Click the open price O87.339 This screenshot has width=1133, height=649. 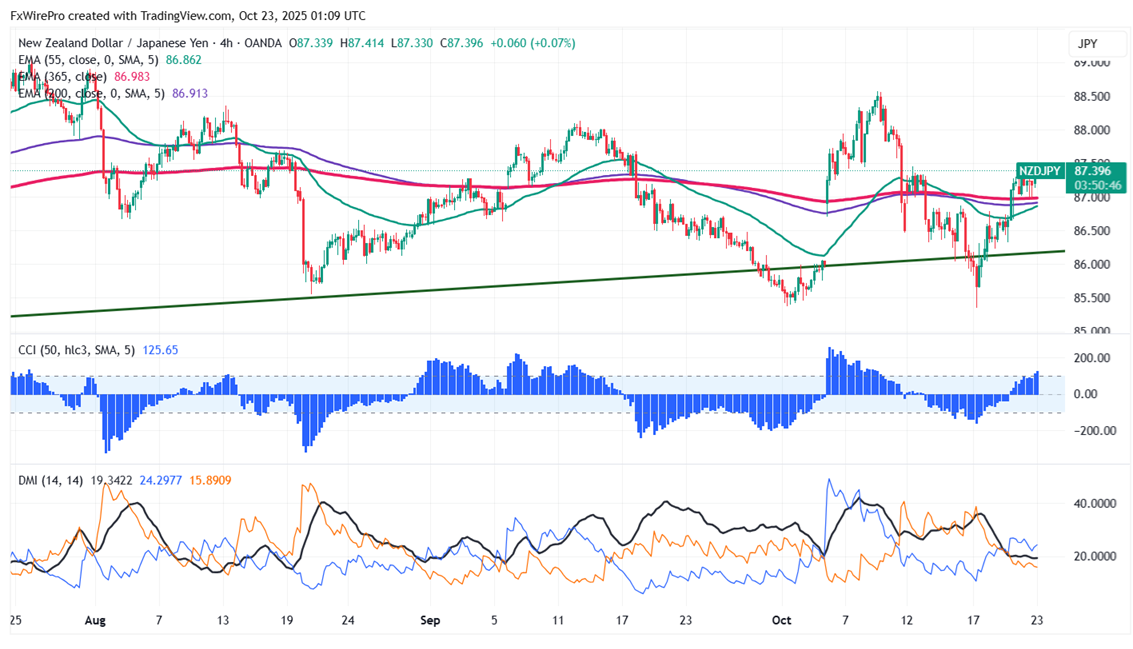(311, 43)
